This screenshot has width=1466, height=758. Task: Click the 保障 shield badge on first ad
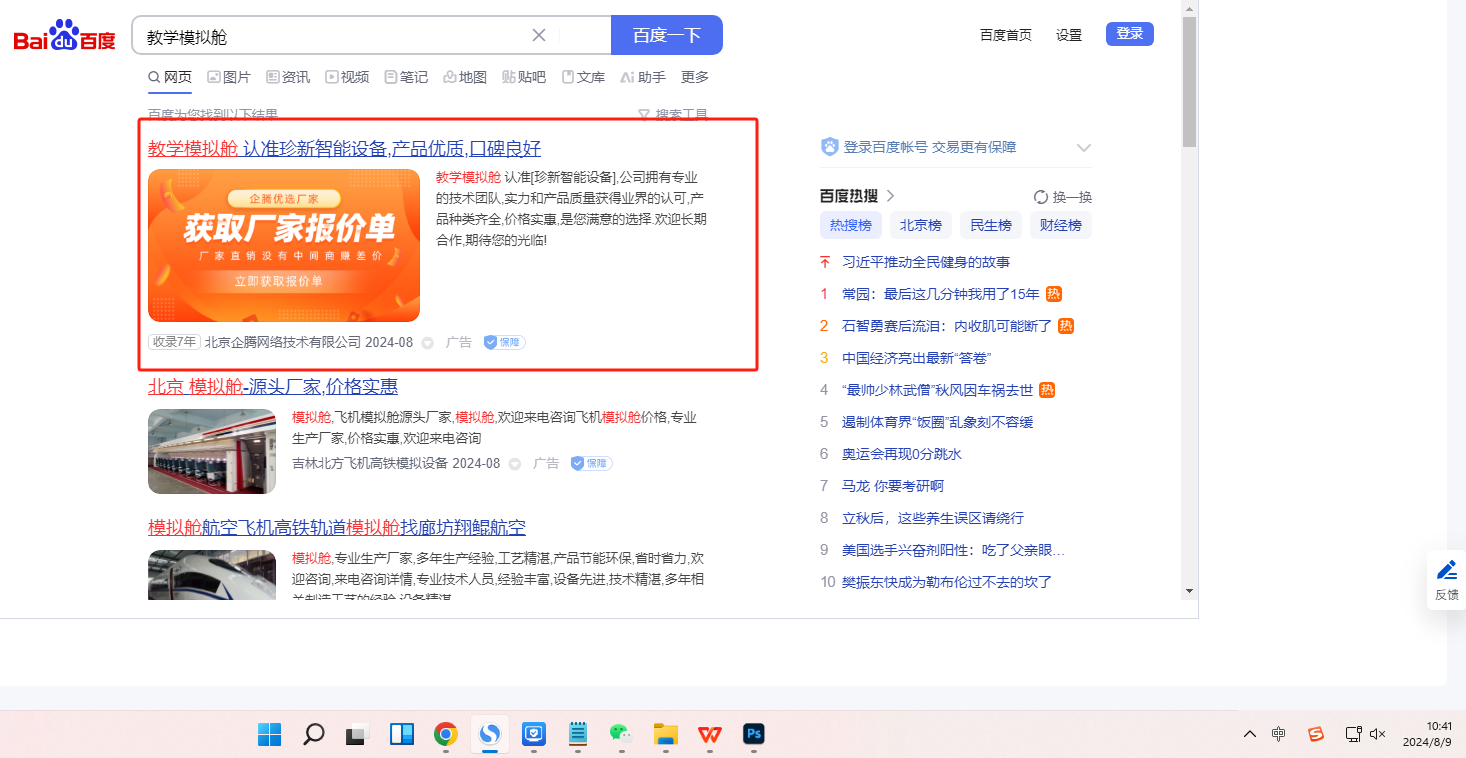[x=505, y=343]
